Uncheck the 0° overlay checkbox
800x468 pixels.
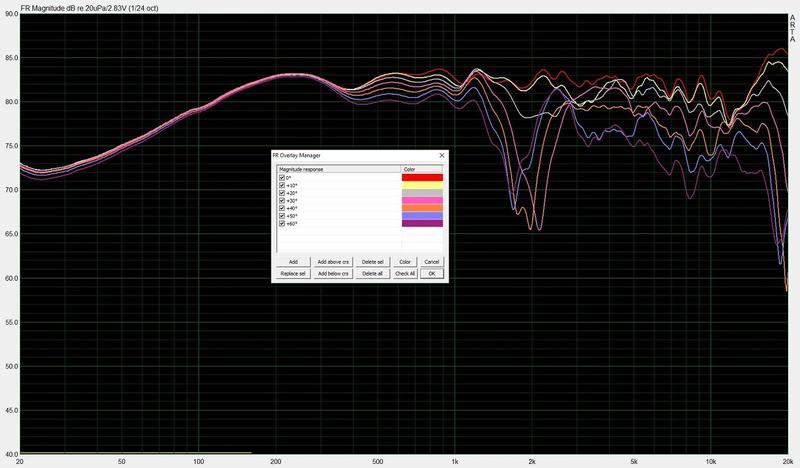282,178
